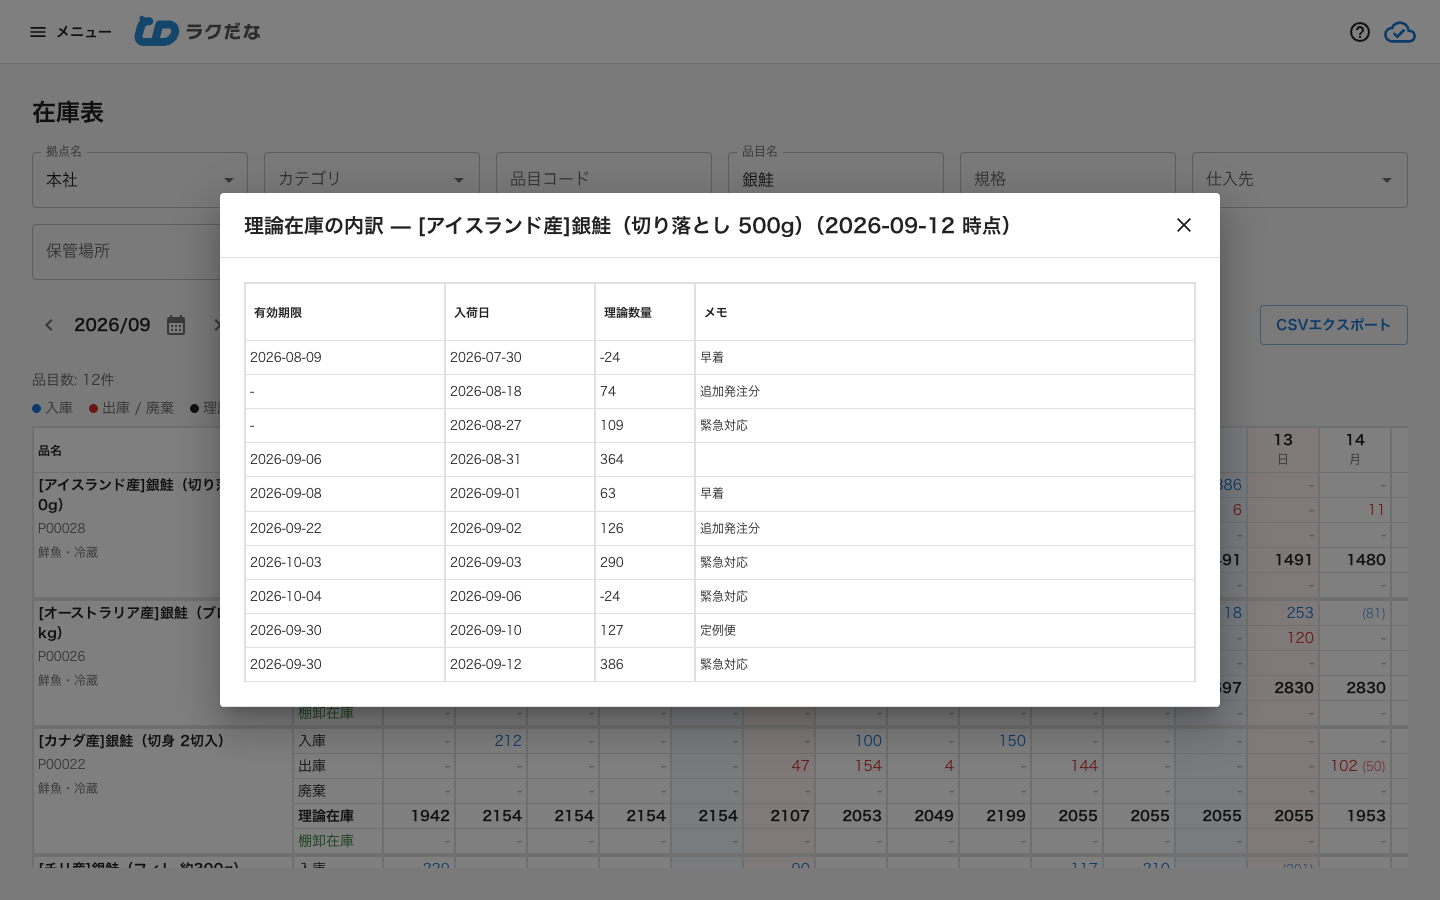Select the 有効期限 2026-08-09 cell
This screenshot has width=1440, height=900.
tap(345, 357)
